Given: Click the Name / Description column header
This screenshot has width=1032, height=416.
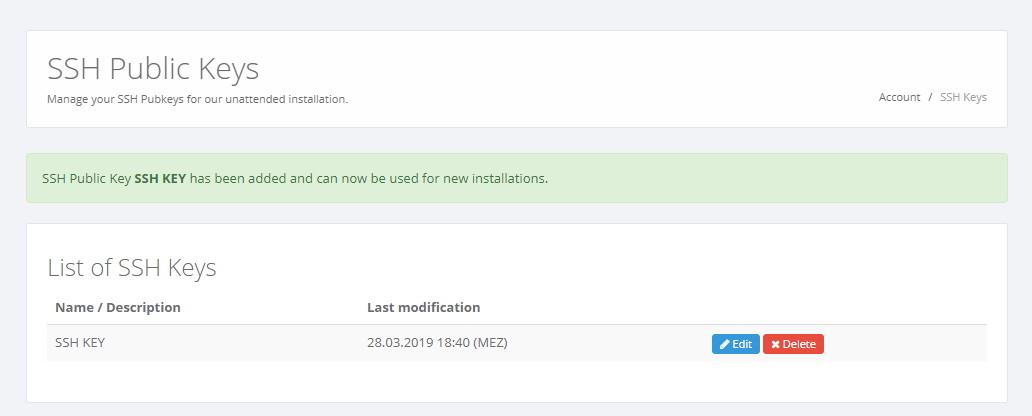Looking at the screenshot, I should (118, 307).
